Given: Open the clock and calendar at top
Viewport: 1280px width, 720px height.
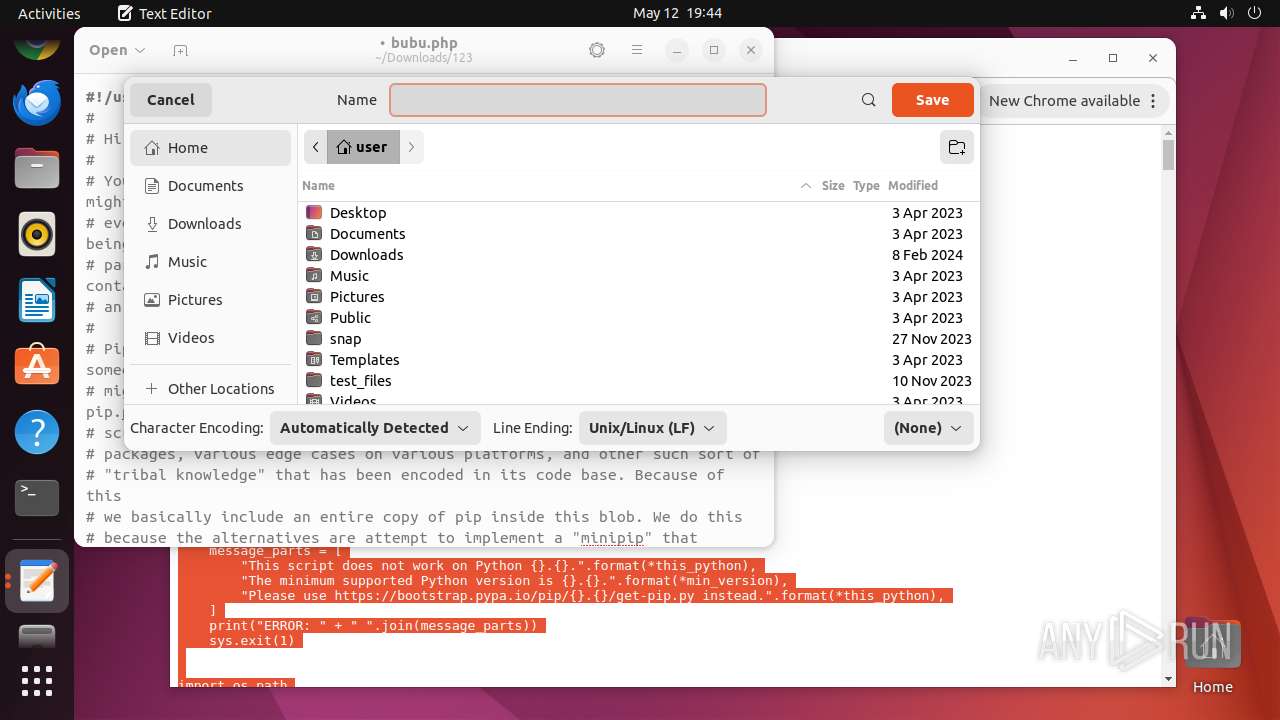Looking at the screenshot, I should point(677,13).
